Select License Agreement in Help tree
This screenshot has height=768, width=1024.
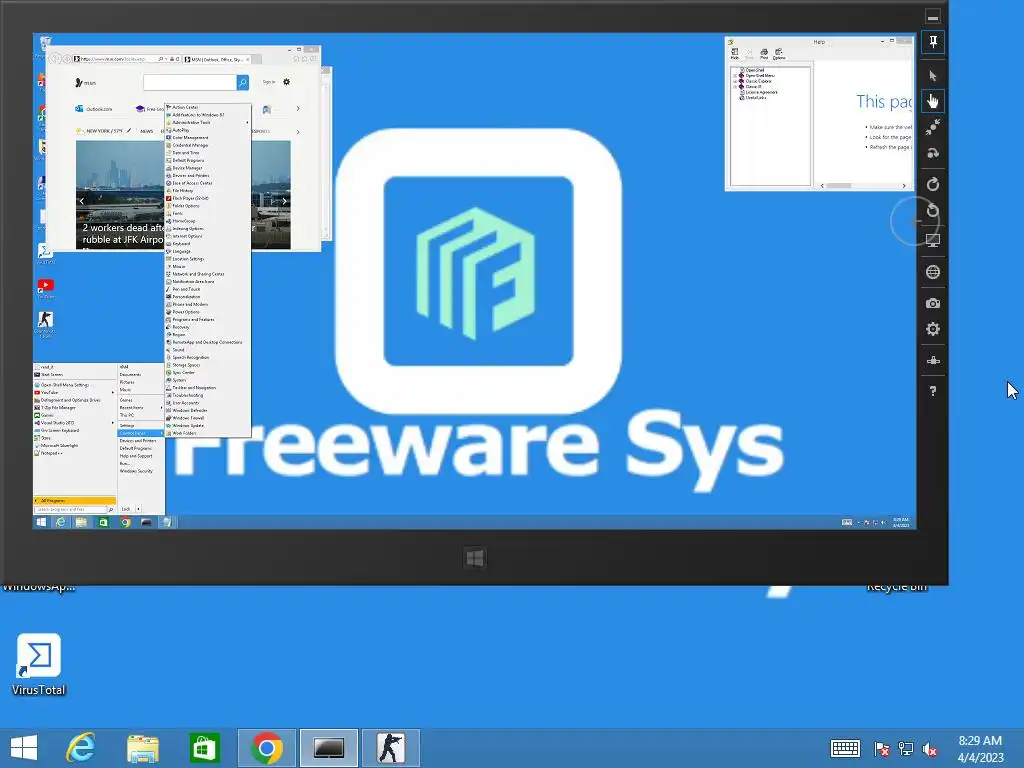[758, 92]
